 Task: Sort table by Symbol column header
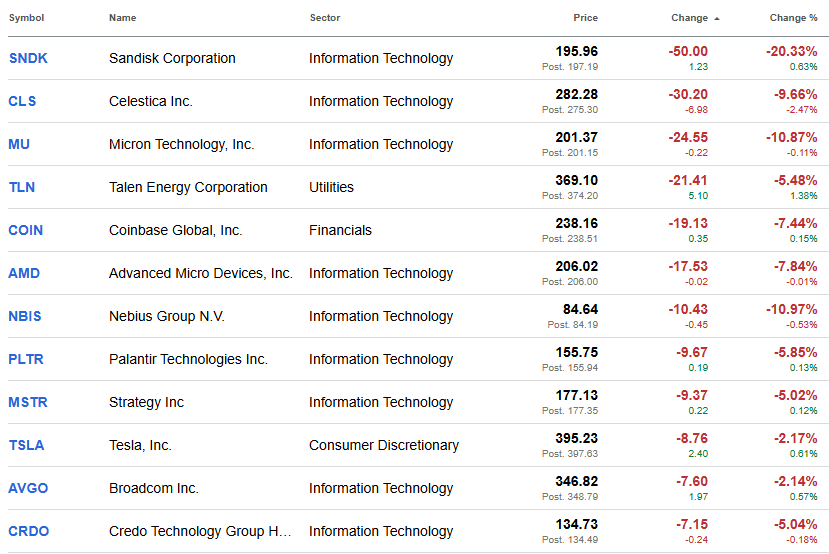tap(26, 18)
